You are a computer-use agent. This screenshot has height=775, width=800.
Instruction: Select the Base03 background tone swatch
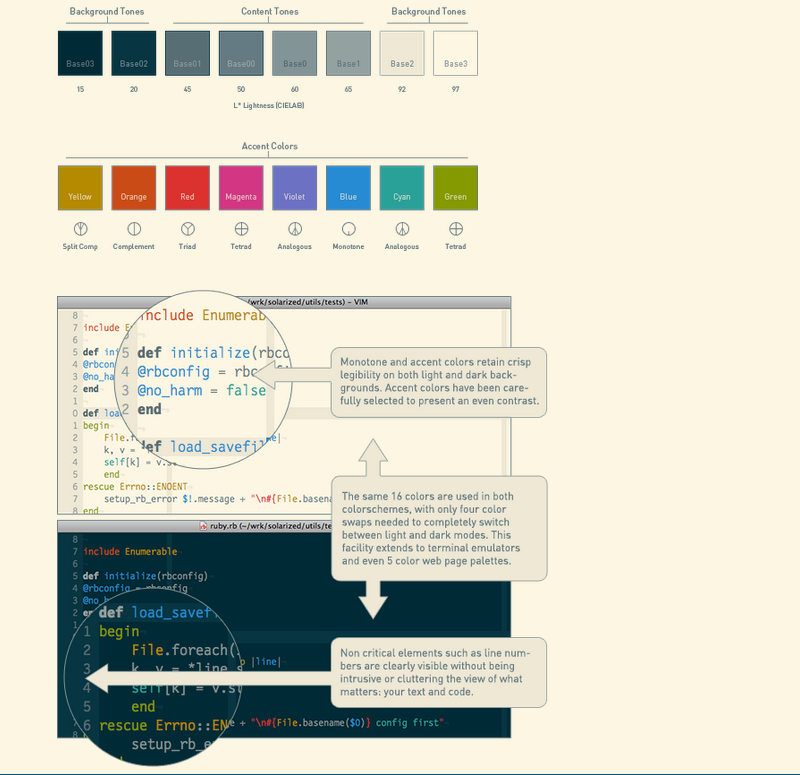click(81, 52)
